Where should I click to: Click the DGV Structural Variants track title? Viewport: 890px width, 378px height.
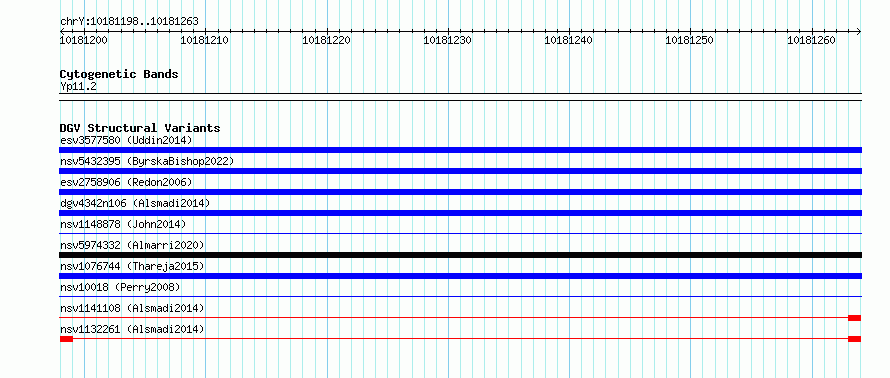[140, 128]
